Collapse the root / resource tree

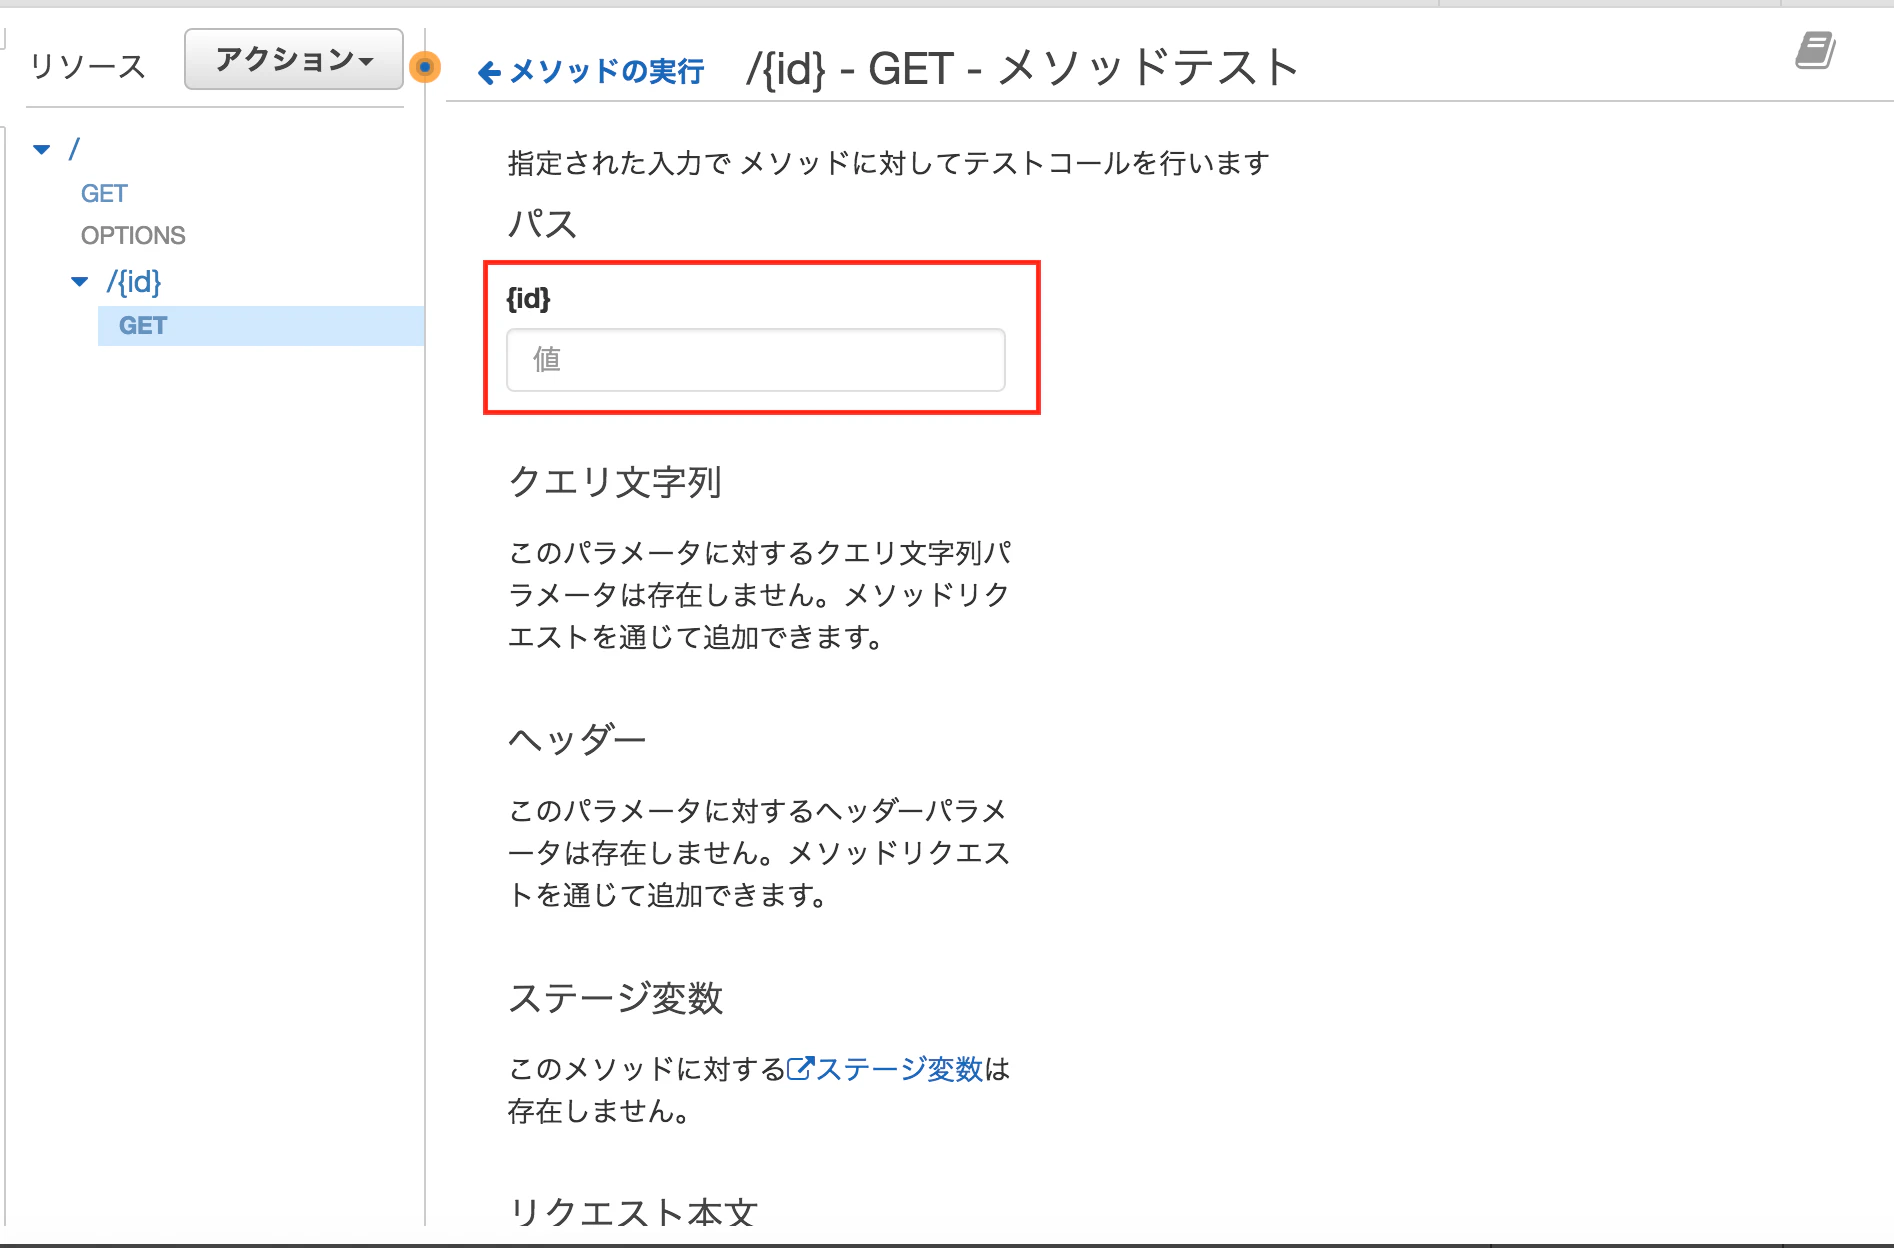[x=41, y=150]
